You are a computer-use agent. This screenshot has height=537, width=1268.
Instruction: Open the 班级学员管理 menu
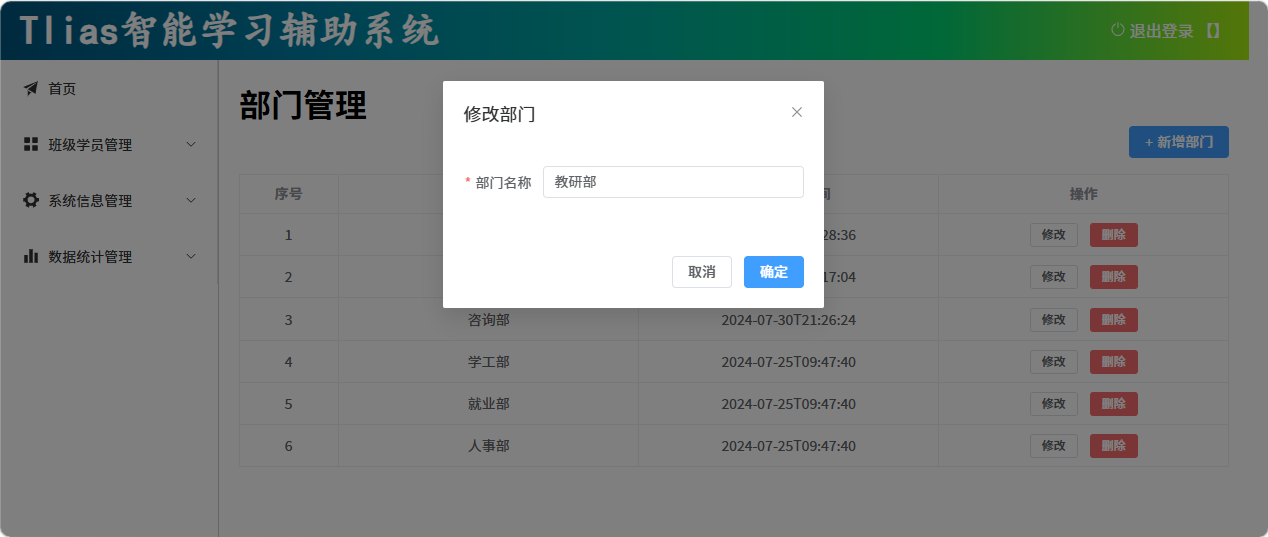[x=109, y=145]
